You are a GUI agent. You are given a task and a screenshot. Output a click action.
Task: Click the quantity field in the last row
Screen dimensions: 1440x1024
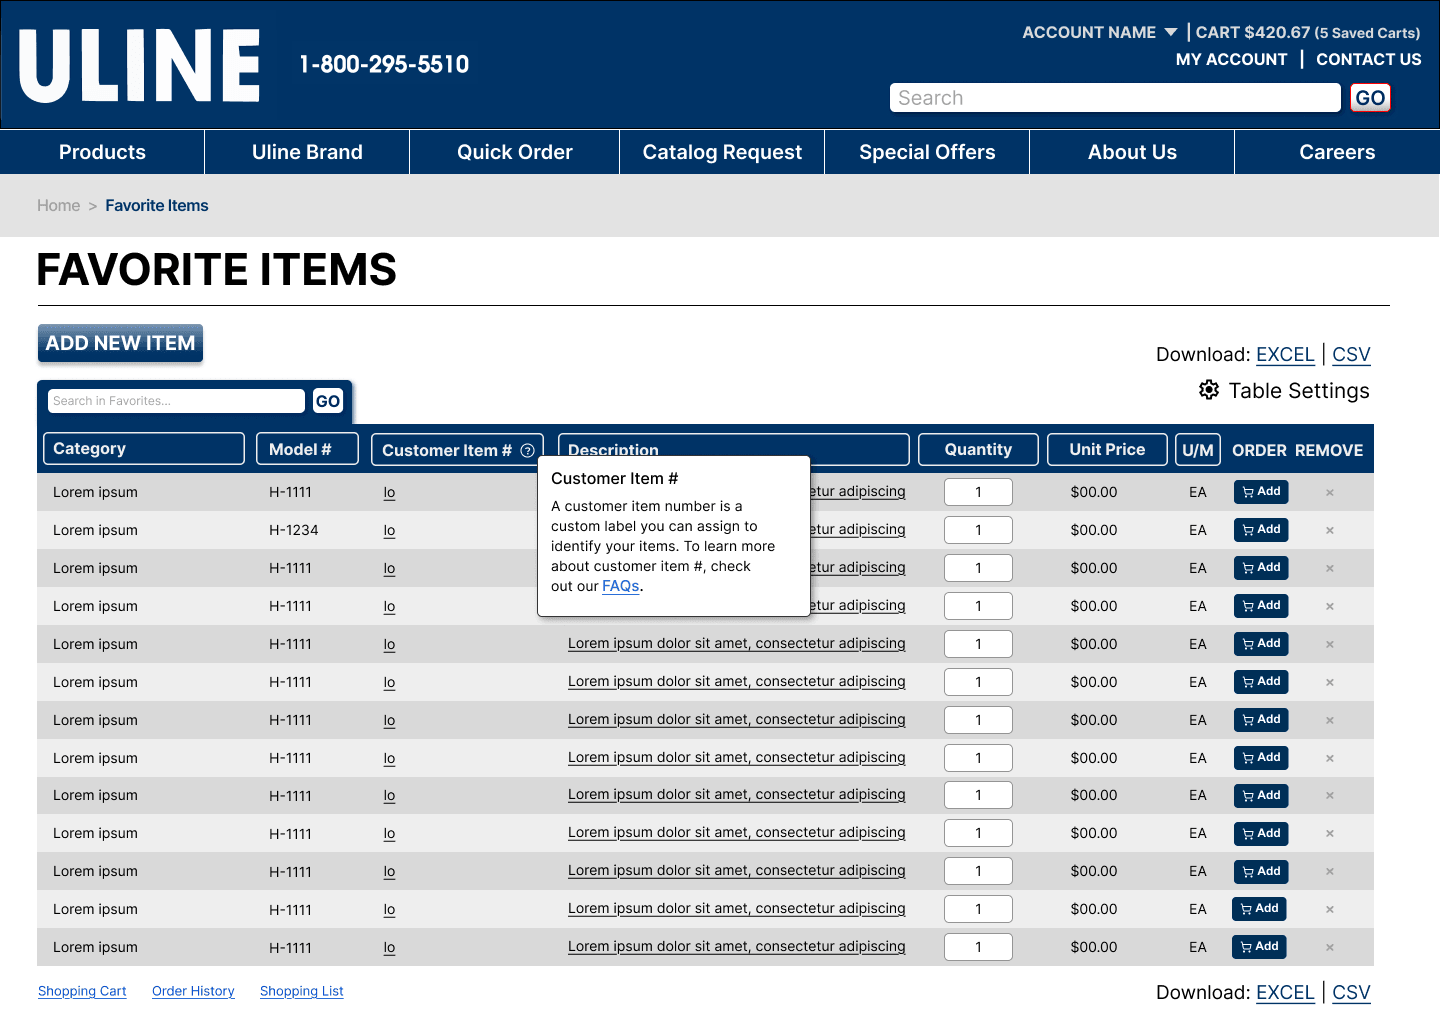(x=978, y=947)
